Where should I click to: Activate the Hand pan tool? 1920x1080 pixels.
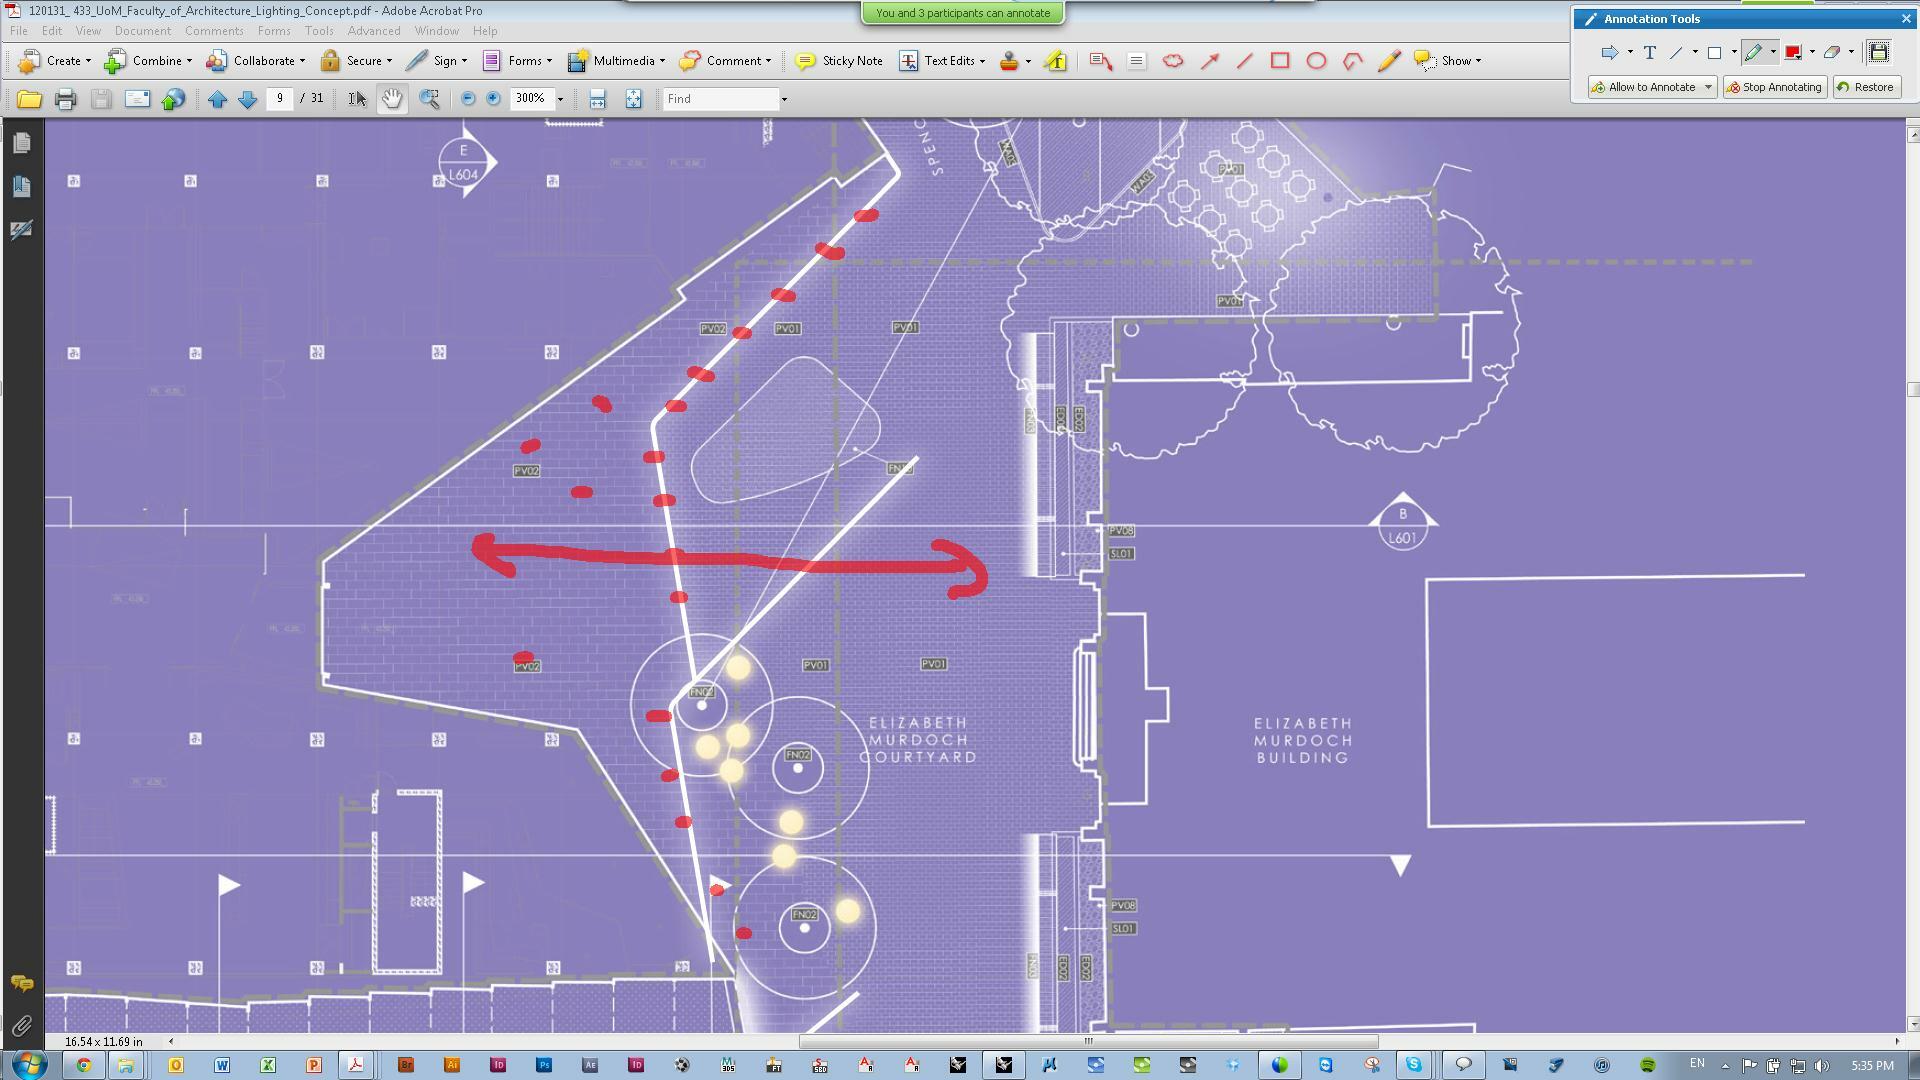coord(392,99)
